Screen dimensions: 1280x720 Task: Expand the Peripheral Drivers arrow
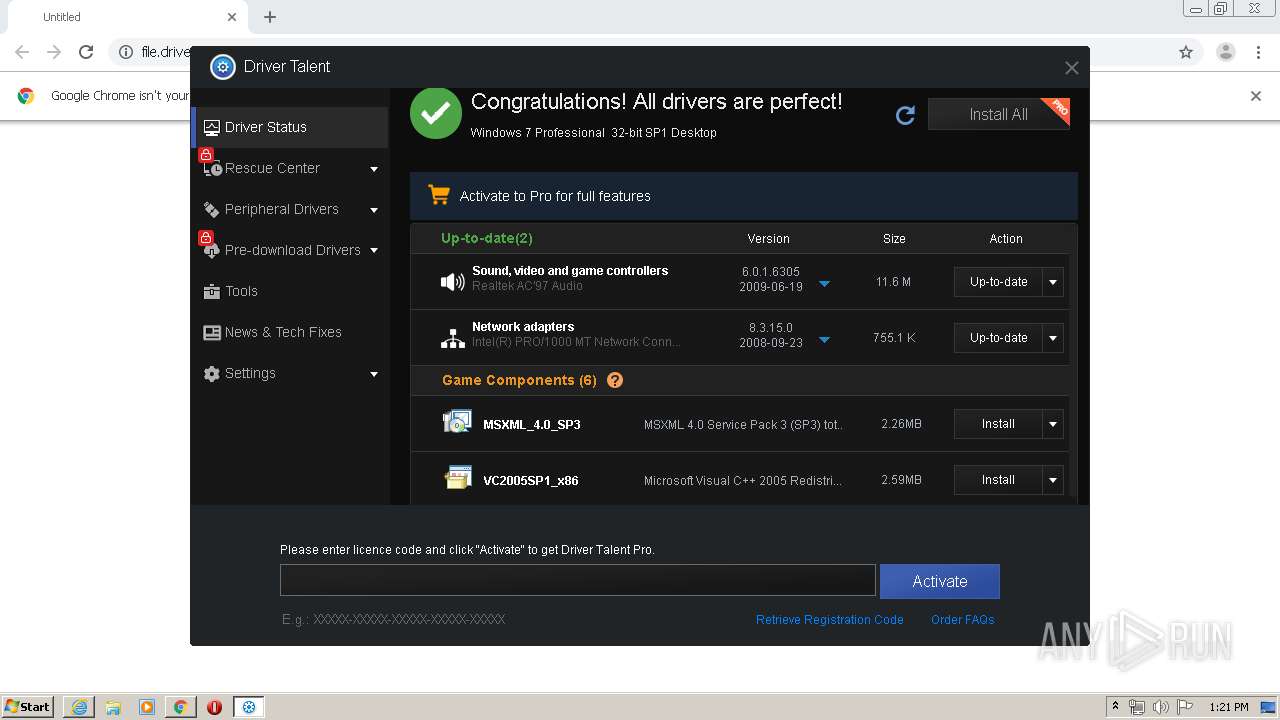374,210
